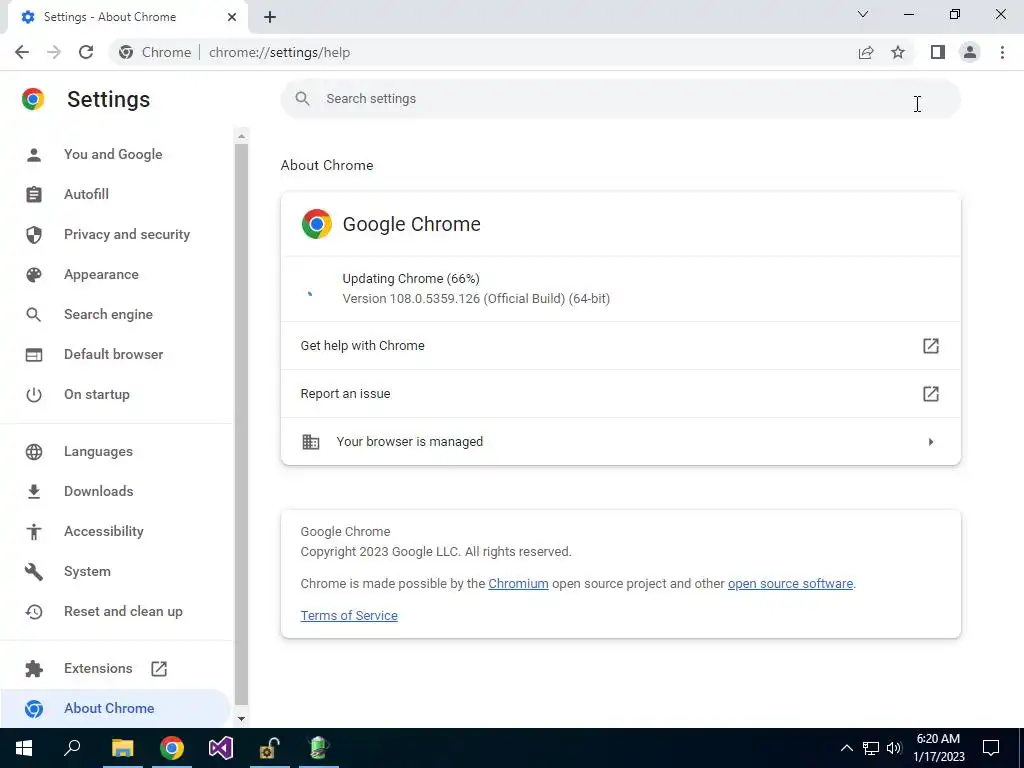Click external link icon for Get help
The width and height of the screenshot is (1024, 768).
(931, 345)
